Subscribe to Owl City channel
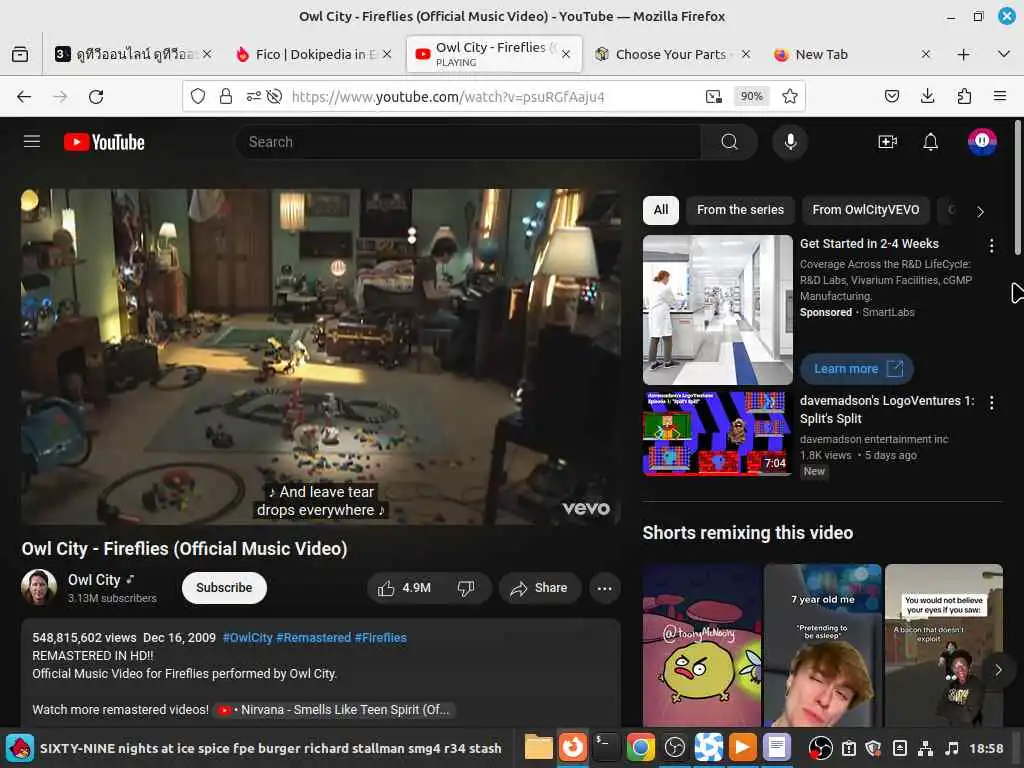The image size is (1024, 768). (224, 588)
